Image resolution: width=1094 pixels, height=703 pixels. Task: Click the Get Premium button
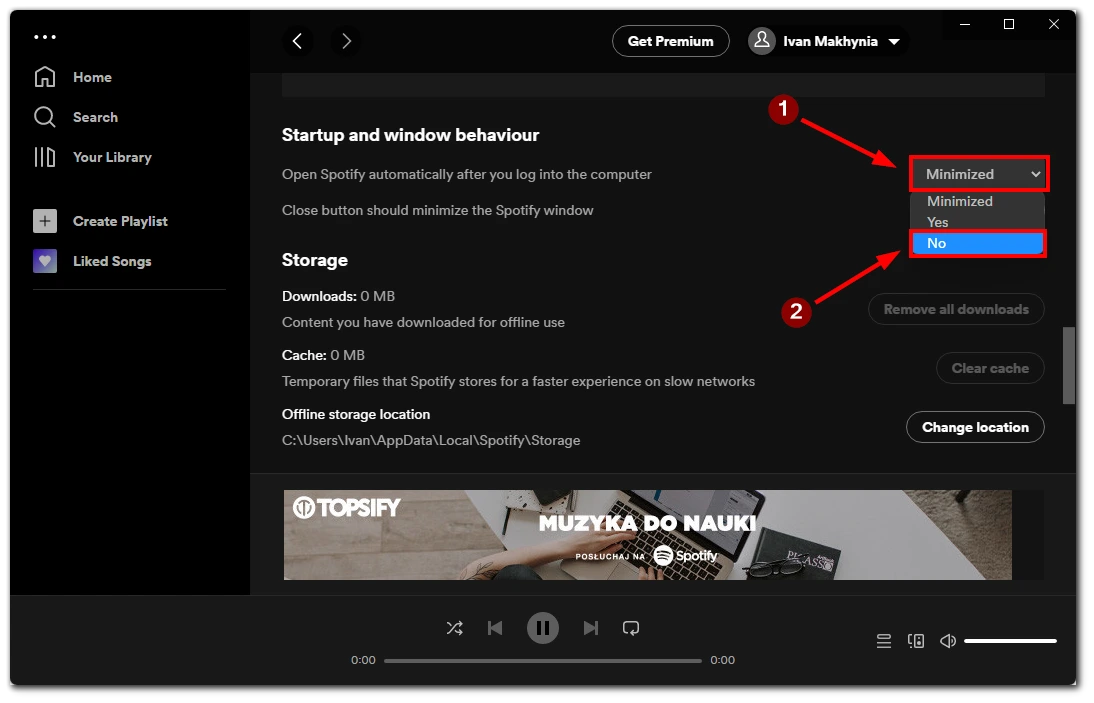(x=670, y=41)
